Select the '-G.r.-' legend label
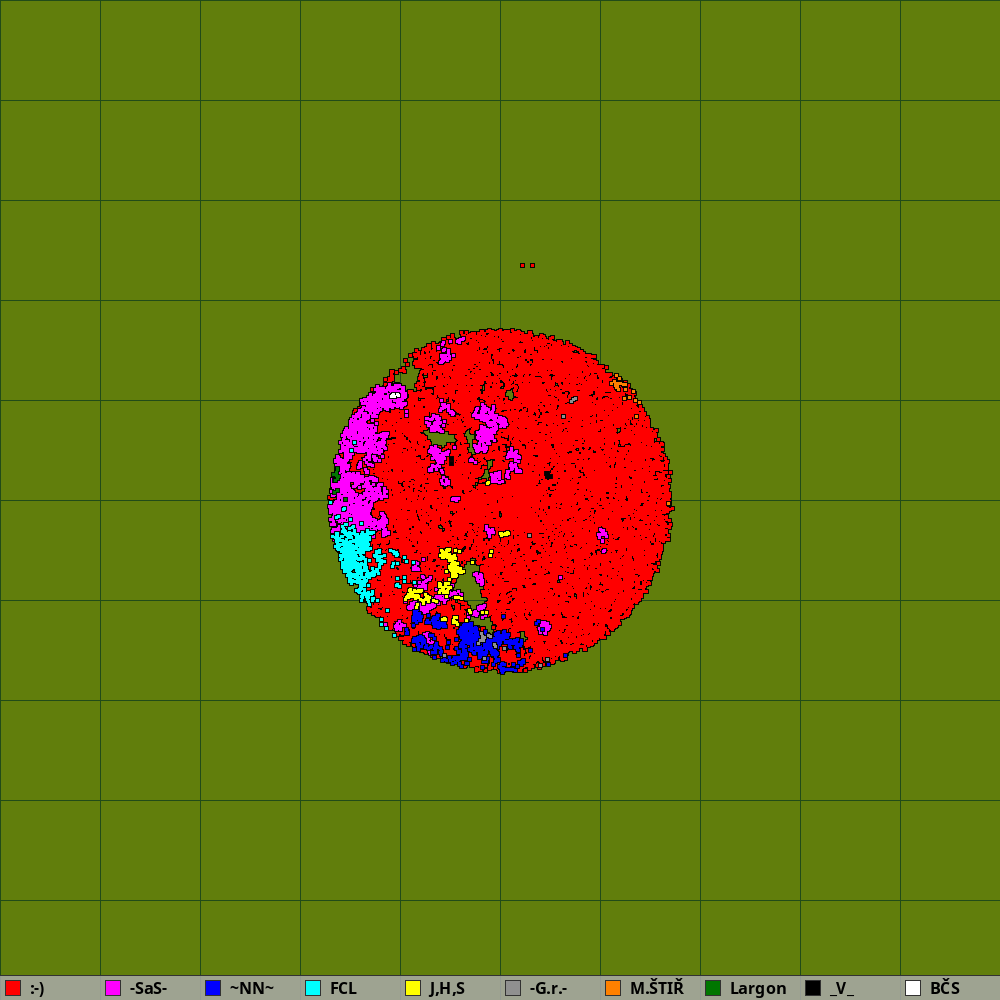Image resolution: width=1000 pixels, height=1000 pixels. click(x=548, y=989)
